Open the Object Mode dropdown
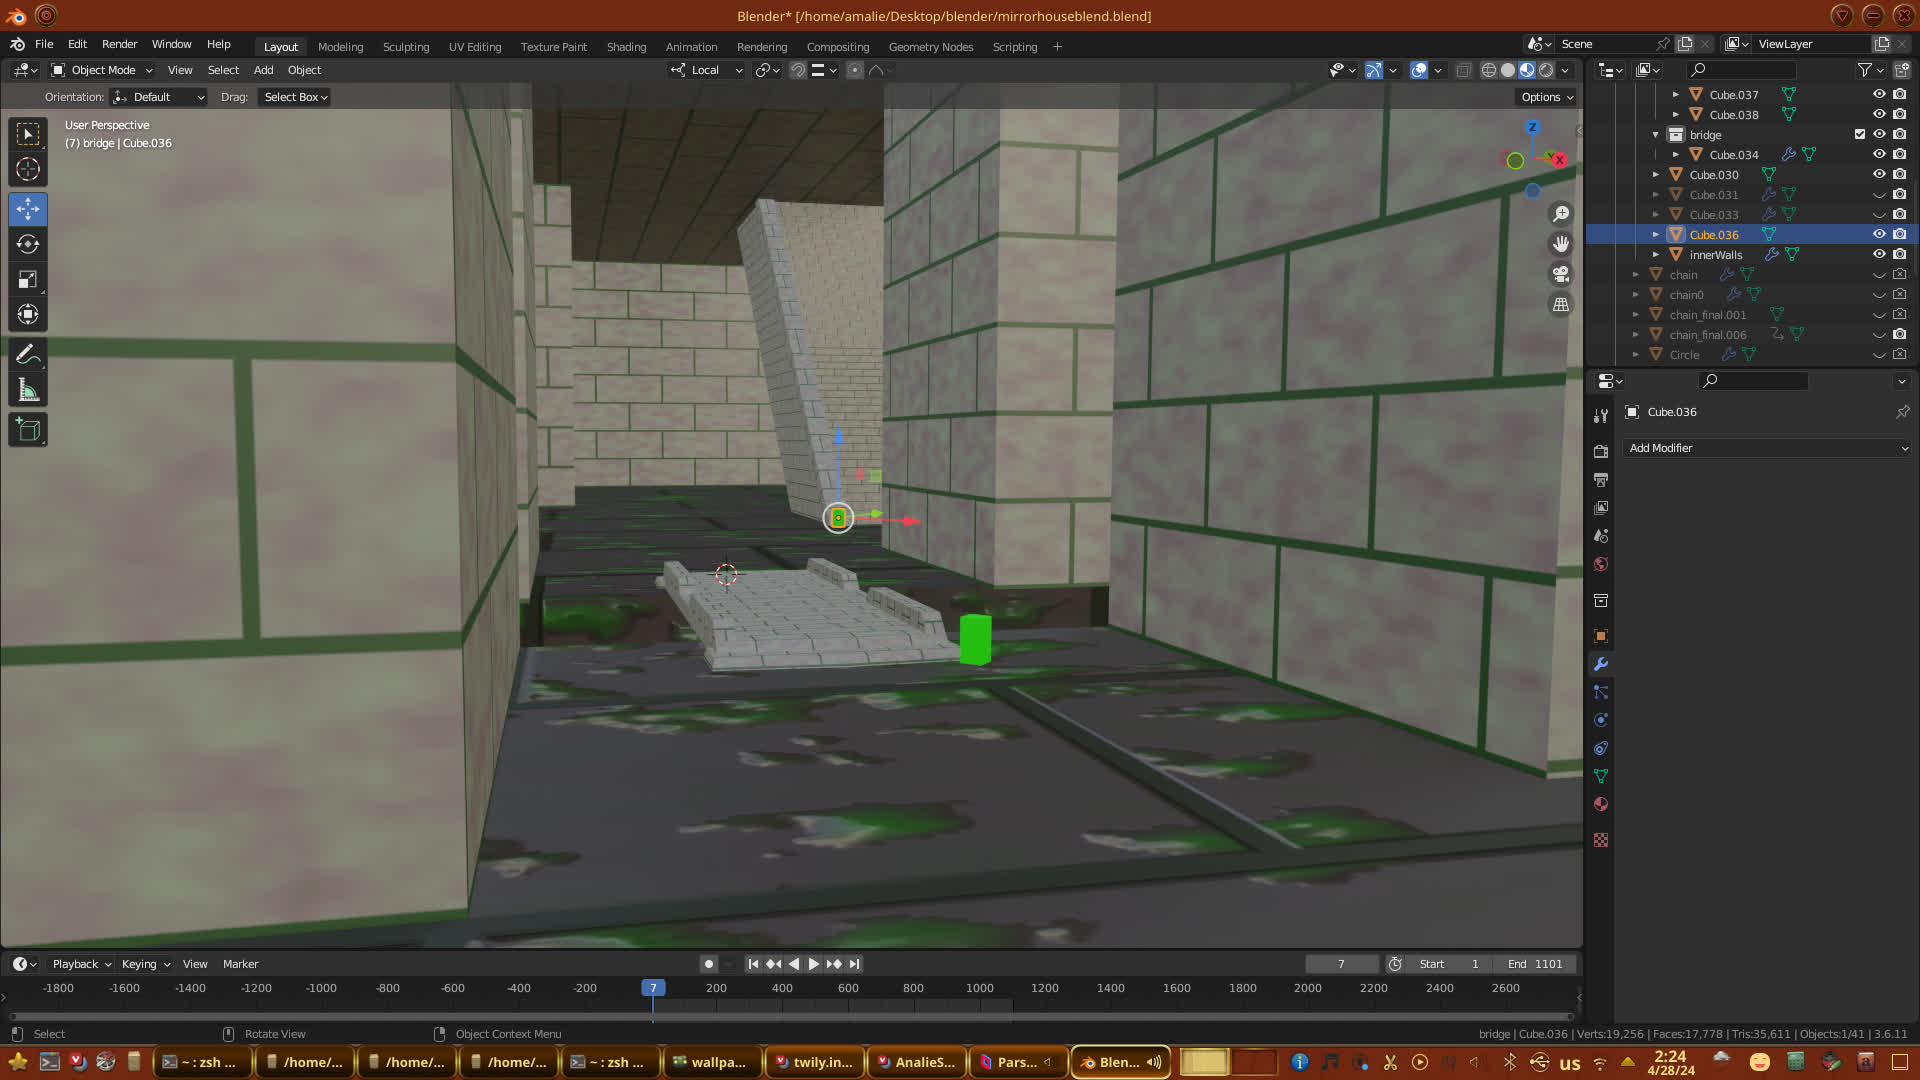The height and width of the screenshot is (1080, 1920). tap(102, 70)
